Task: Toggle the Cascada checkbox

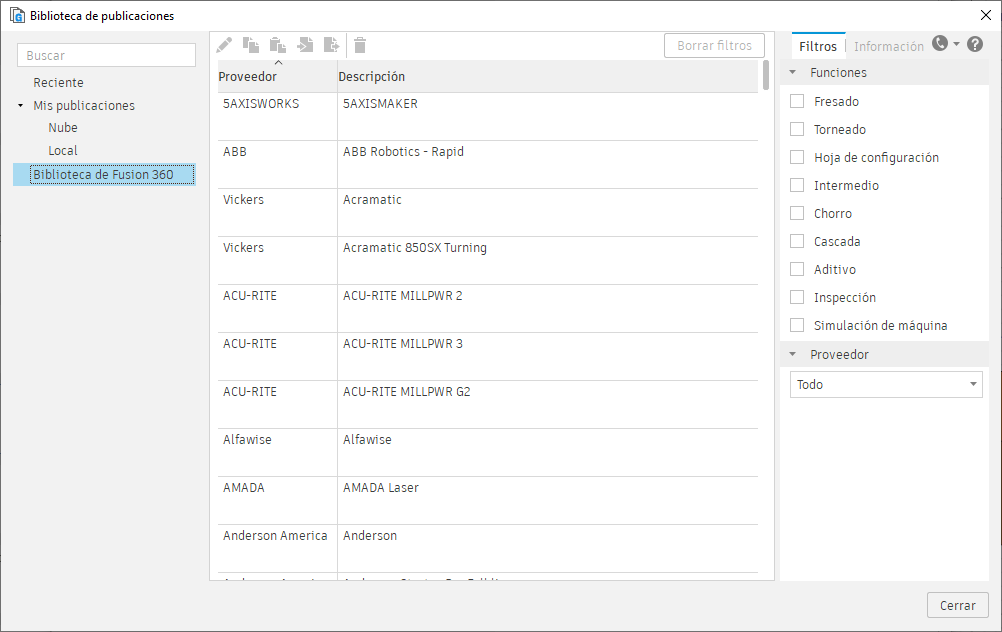Action: click(797, 241)
